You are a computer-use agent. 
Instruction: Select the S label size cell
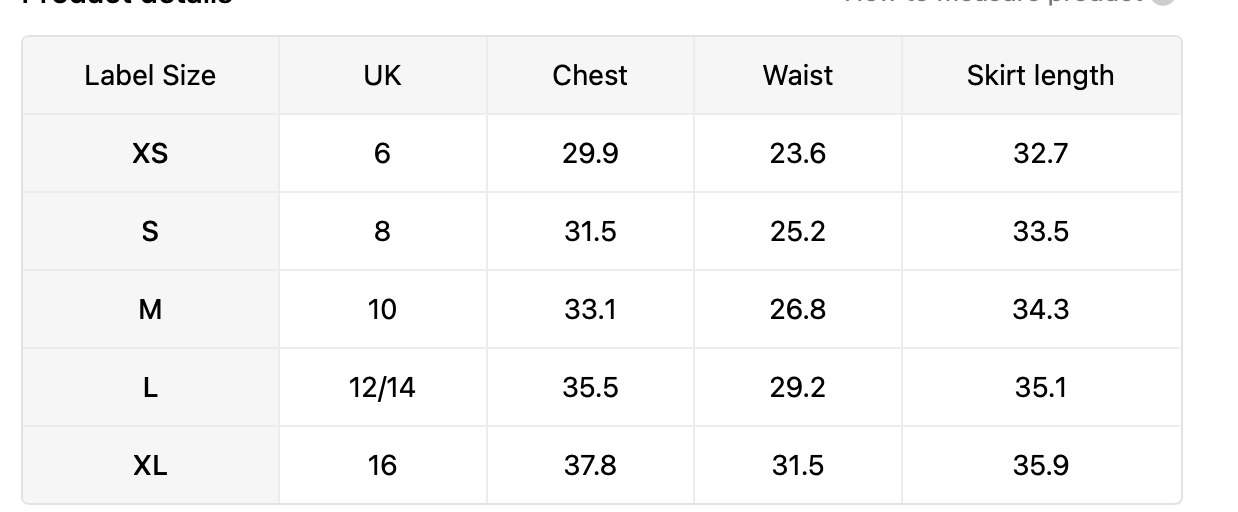(150, 231)
